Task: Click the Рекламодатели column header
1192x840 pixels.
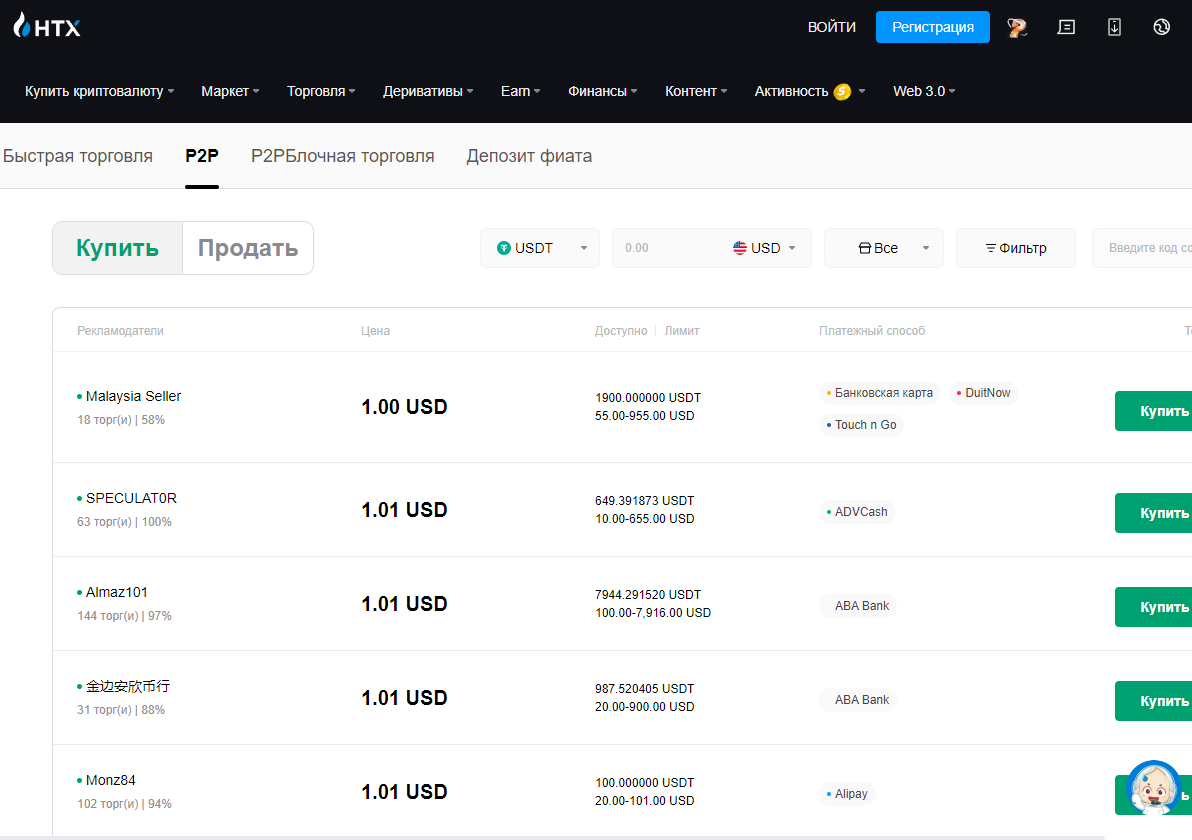Action: click(x=120, y=331)
